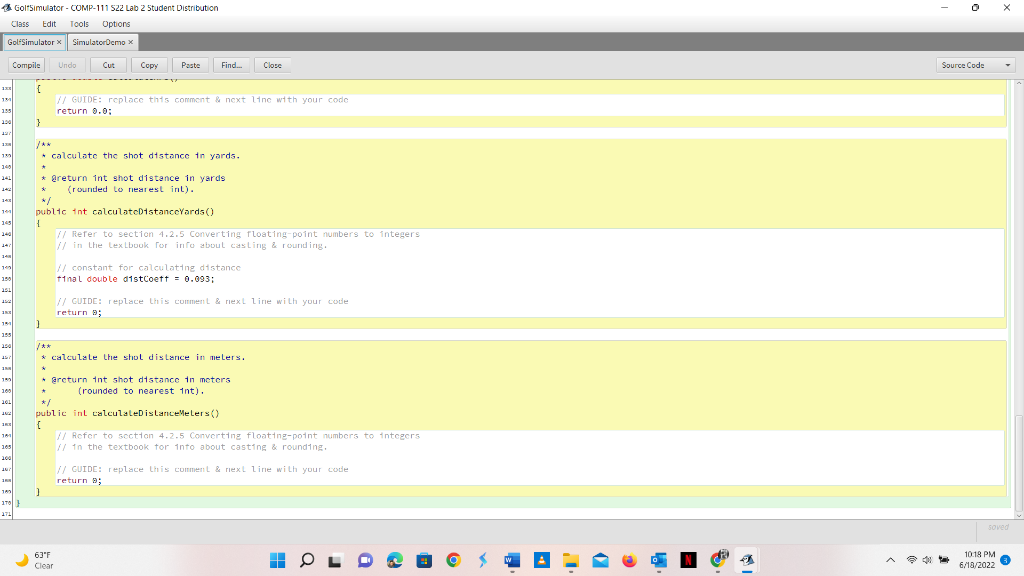
Task: Cut the selected code
Action: (x=108, y=65)
